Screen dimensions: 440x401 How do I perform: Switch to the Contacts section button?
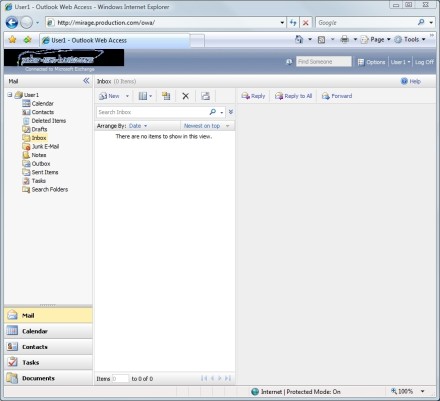click(48, 347)
